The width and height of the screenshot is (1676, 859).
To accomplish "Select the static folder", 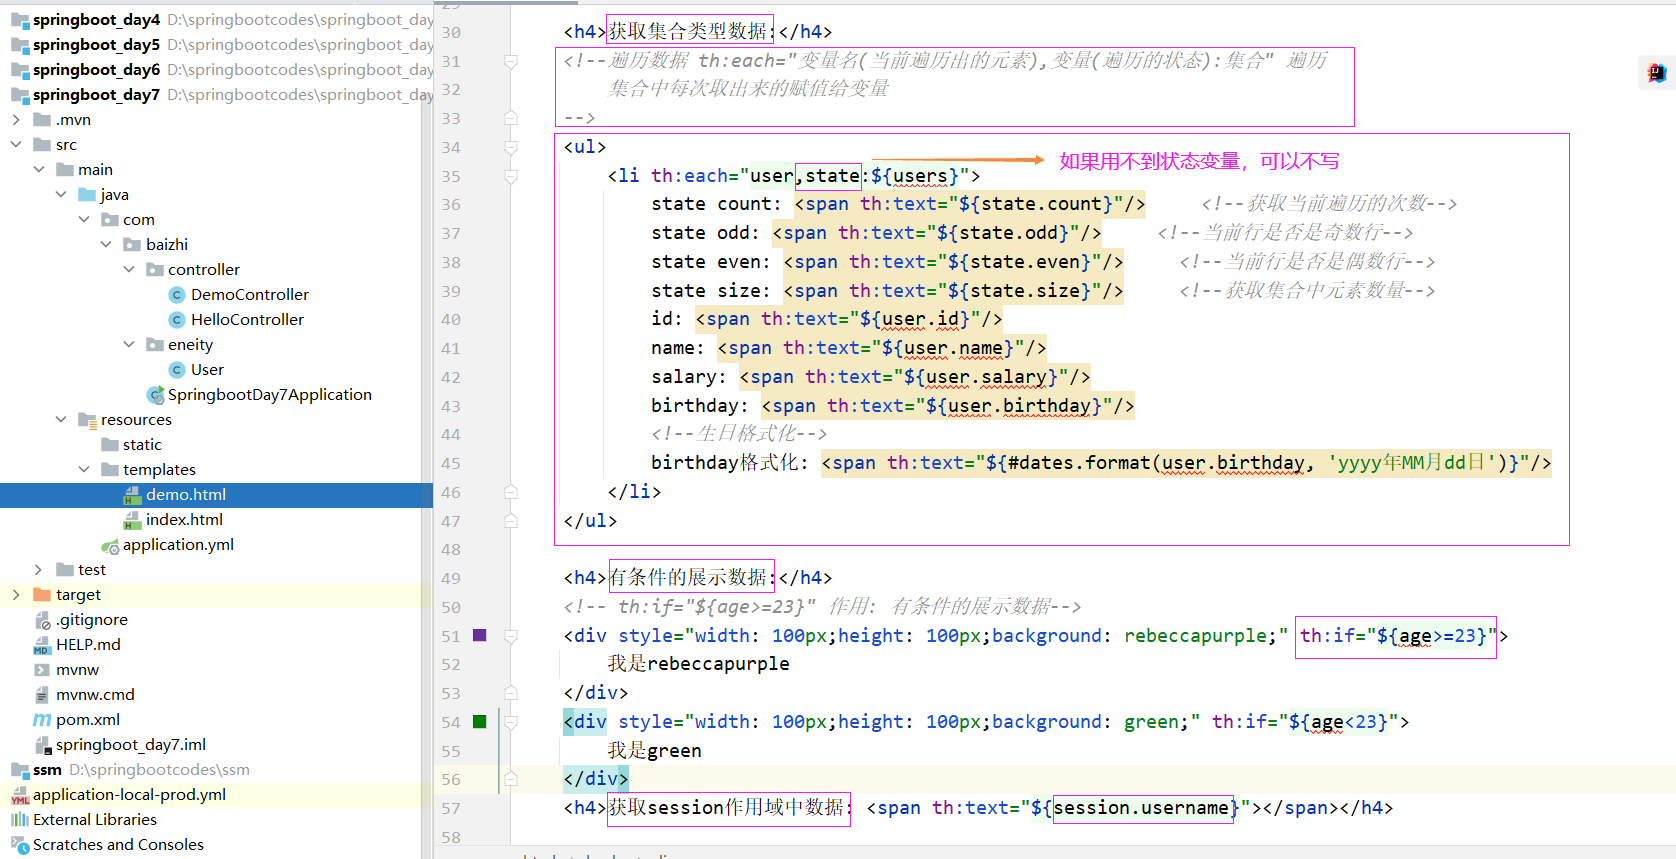I will point(142,444).
